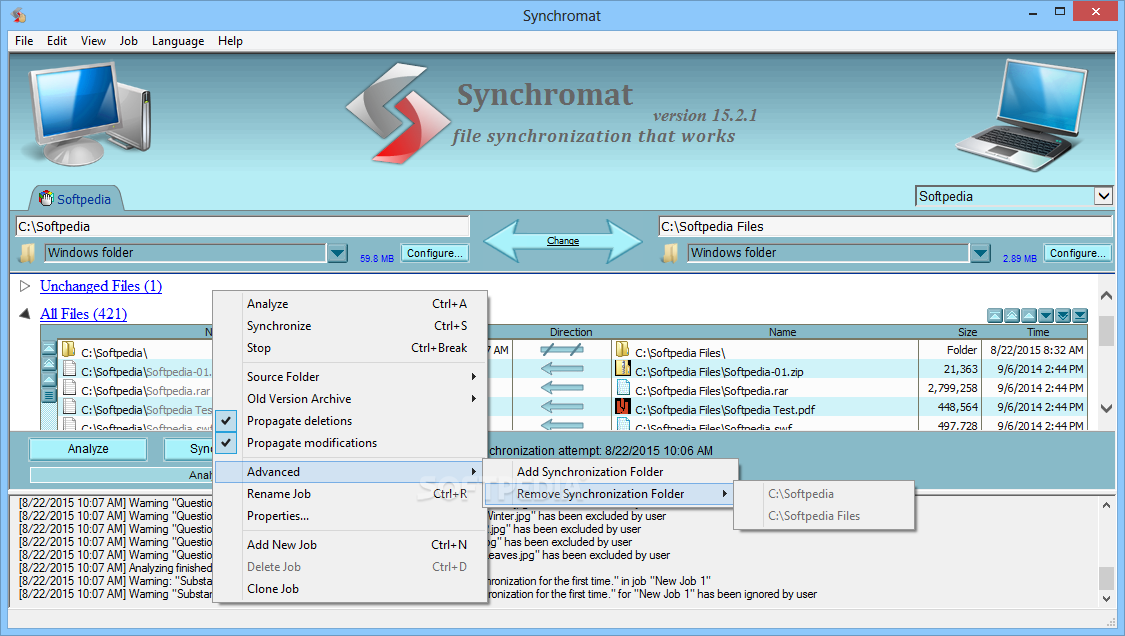The height and width of the screenshot is (636, 1125).
Task: Select Add Synchronization Folder
Action: click(610, 472)
